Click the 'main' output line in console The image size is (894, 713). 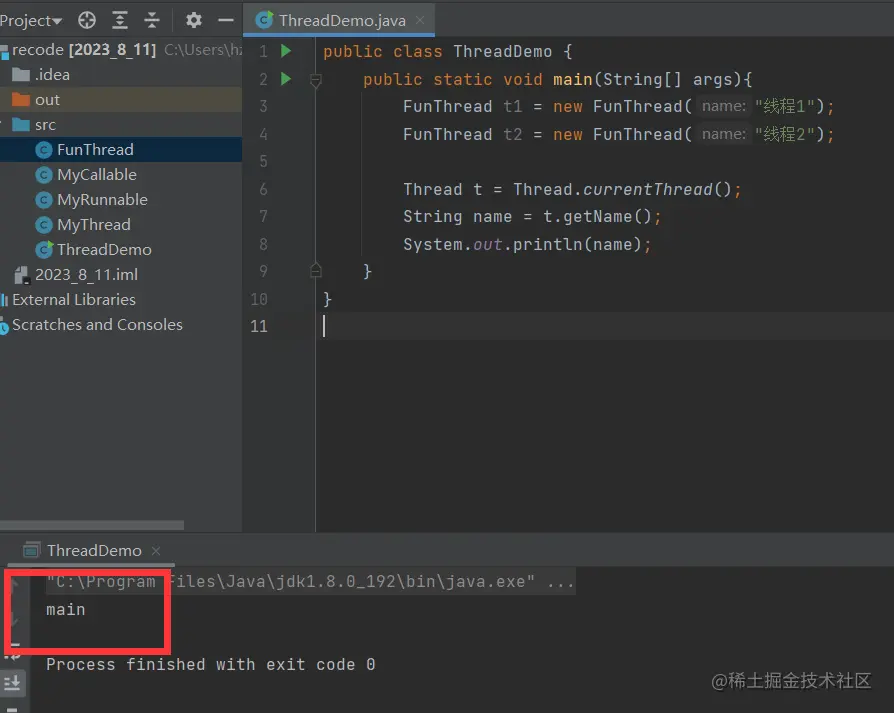point(66,610)
